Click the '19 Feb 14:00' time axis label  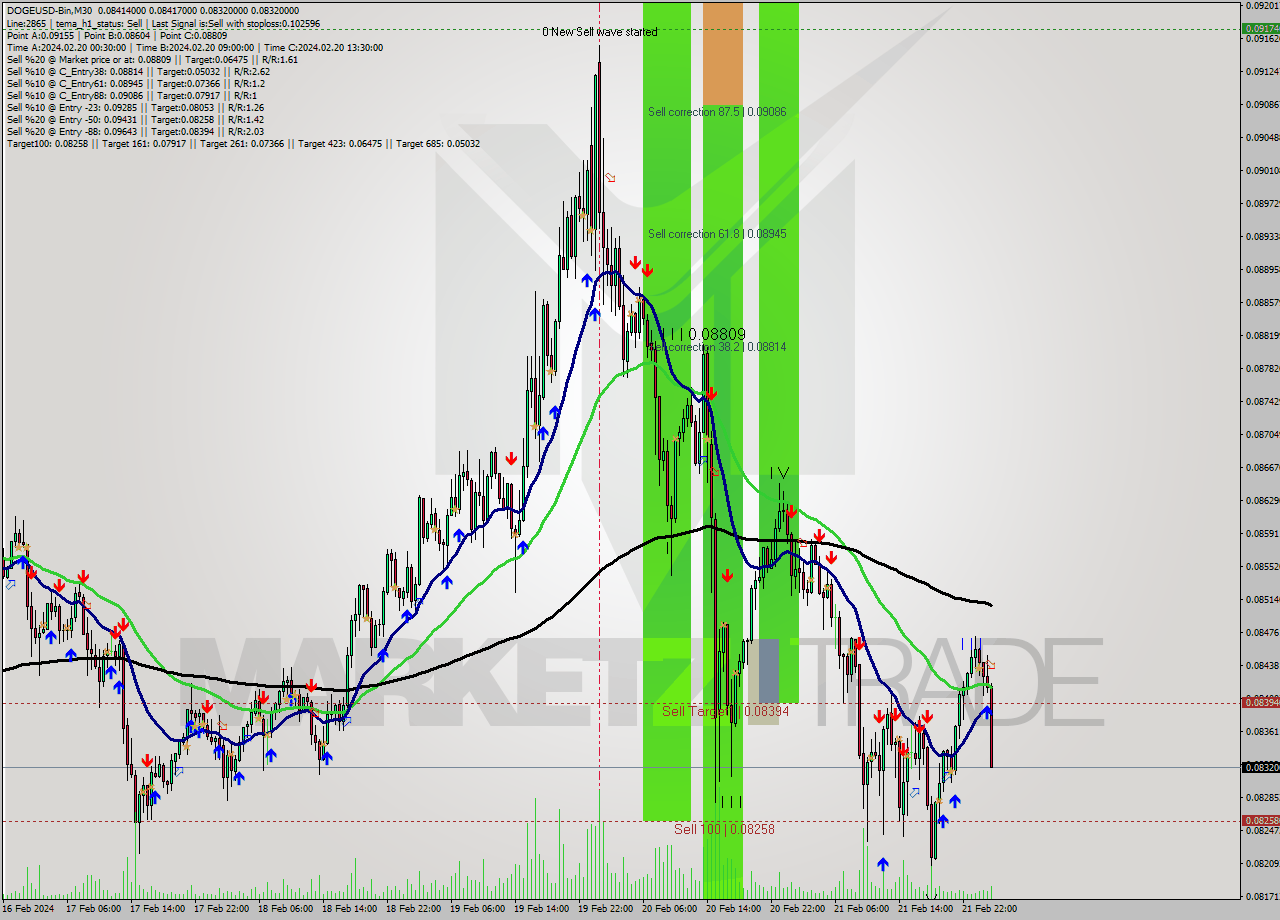tap(541, 909)
